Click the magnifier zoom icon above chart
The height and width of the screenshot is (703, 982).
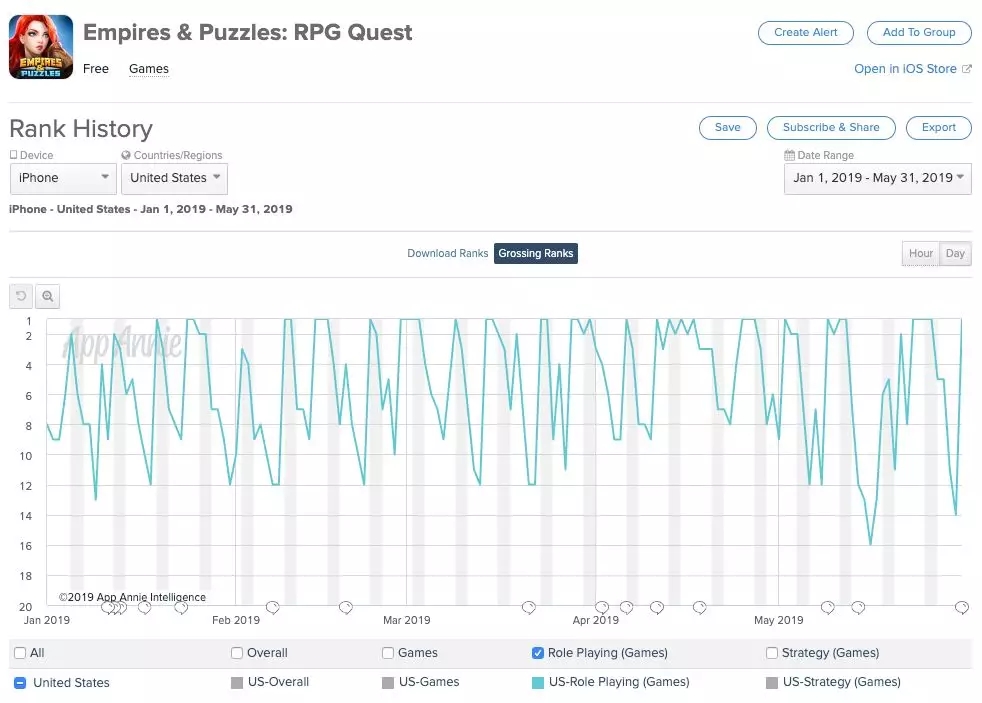click(47, 296)
